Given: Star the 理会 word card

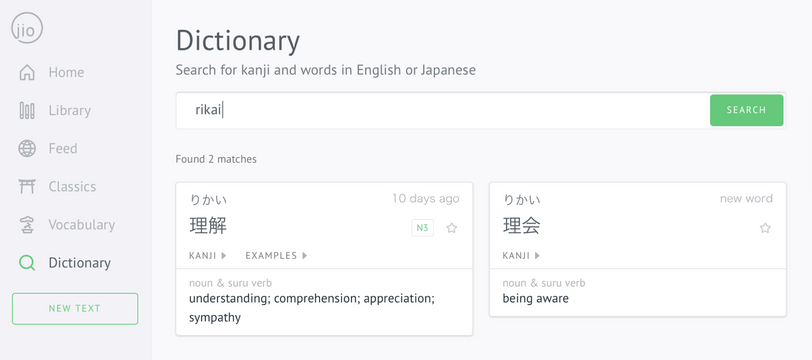Looking at the screenshot, I should (765, 228).
